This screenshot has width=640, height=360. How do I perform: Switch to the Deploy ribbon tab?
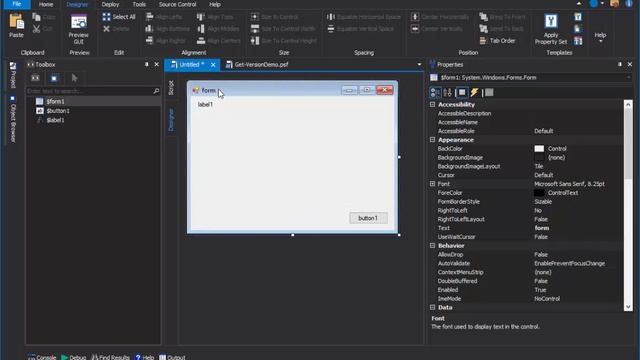pyautogui.click(x=110, y=4)
